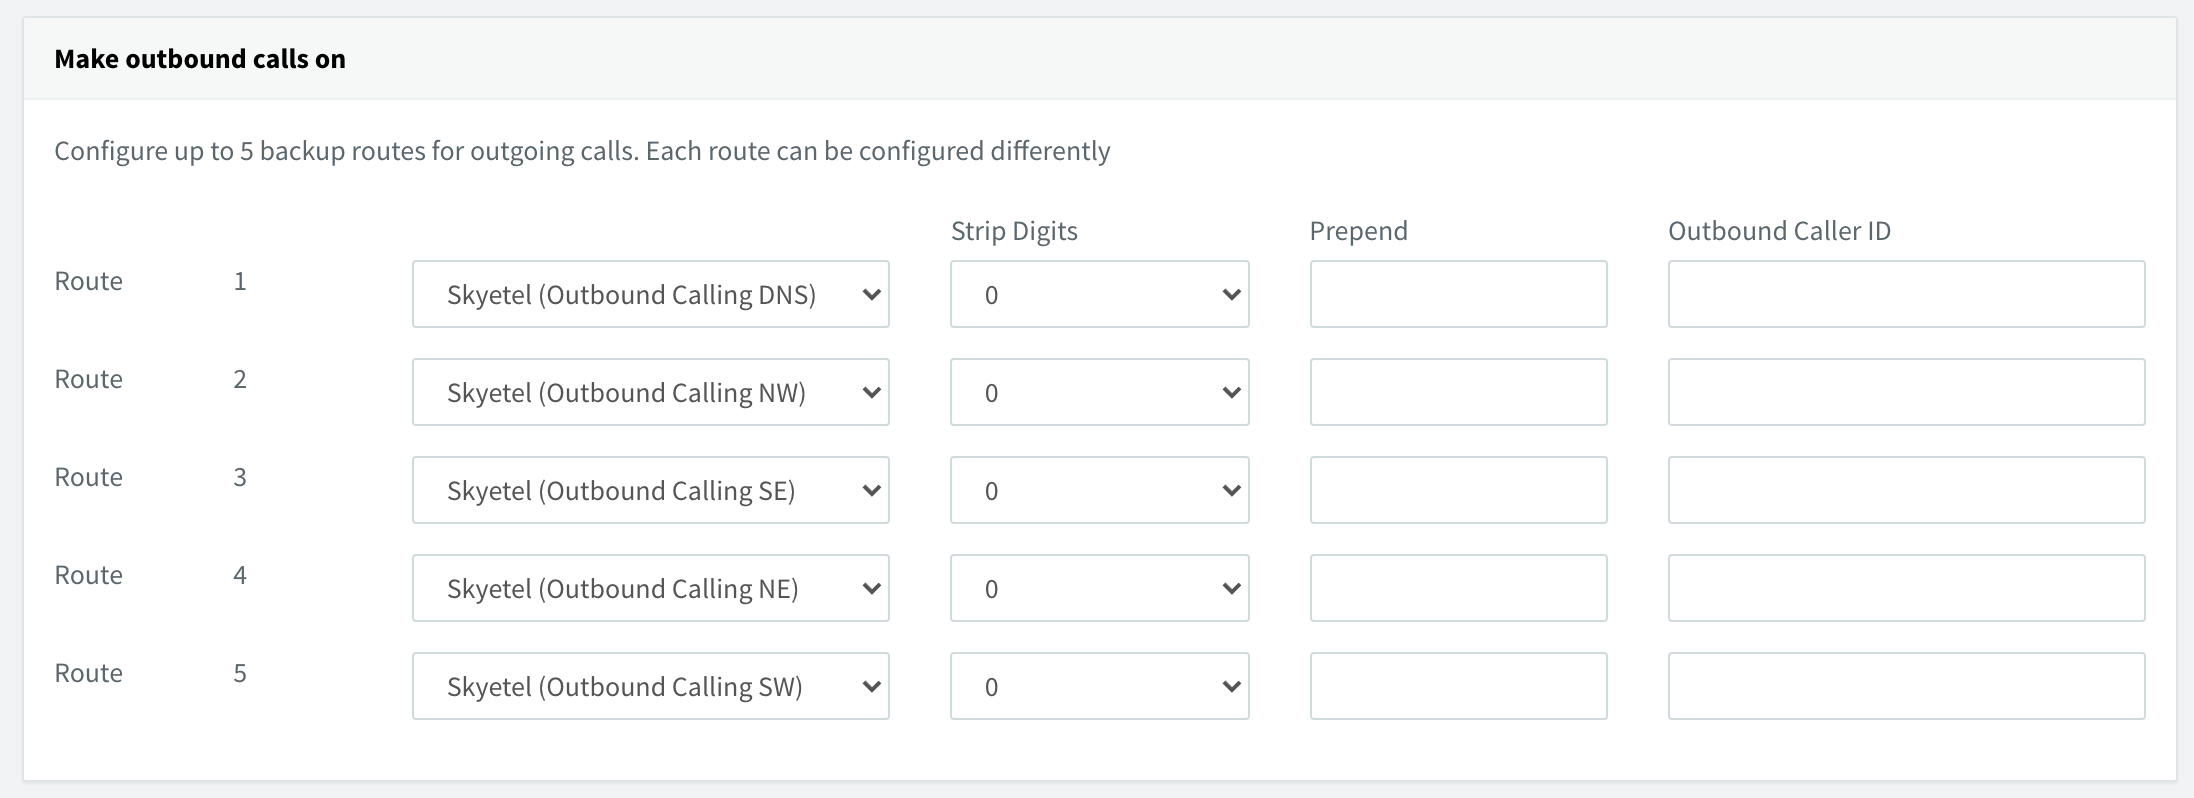Screen dimensions: 2194x798
Task: Click the 'Make outbound calls on' heading
Action: click(x=200, y=59)
